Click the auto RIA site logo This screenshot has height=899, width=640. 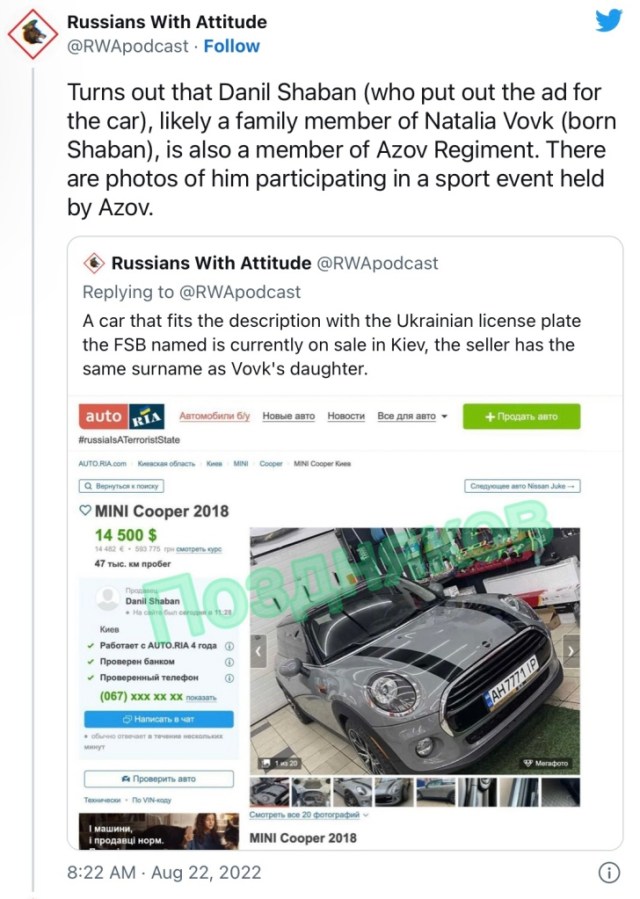[x=121, y=416]
